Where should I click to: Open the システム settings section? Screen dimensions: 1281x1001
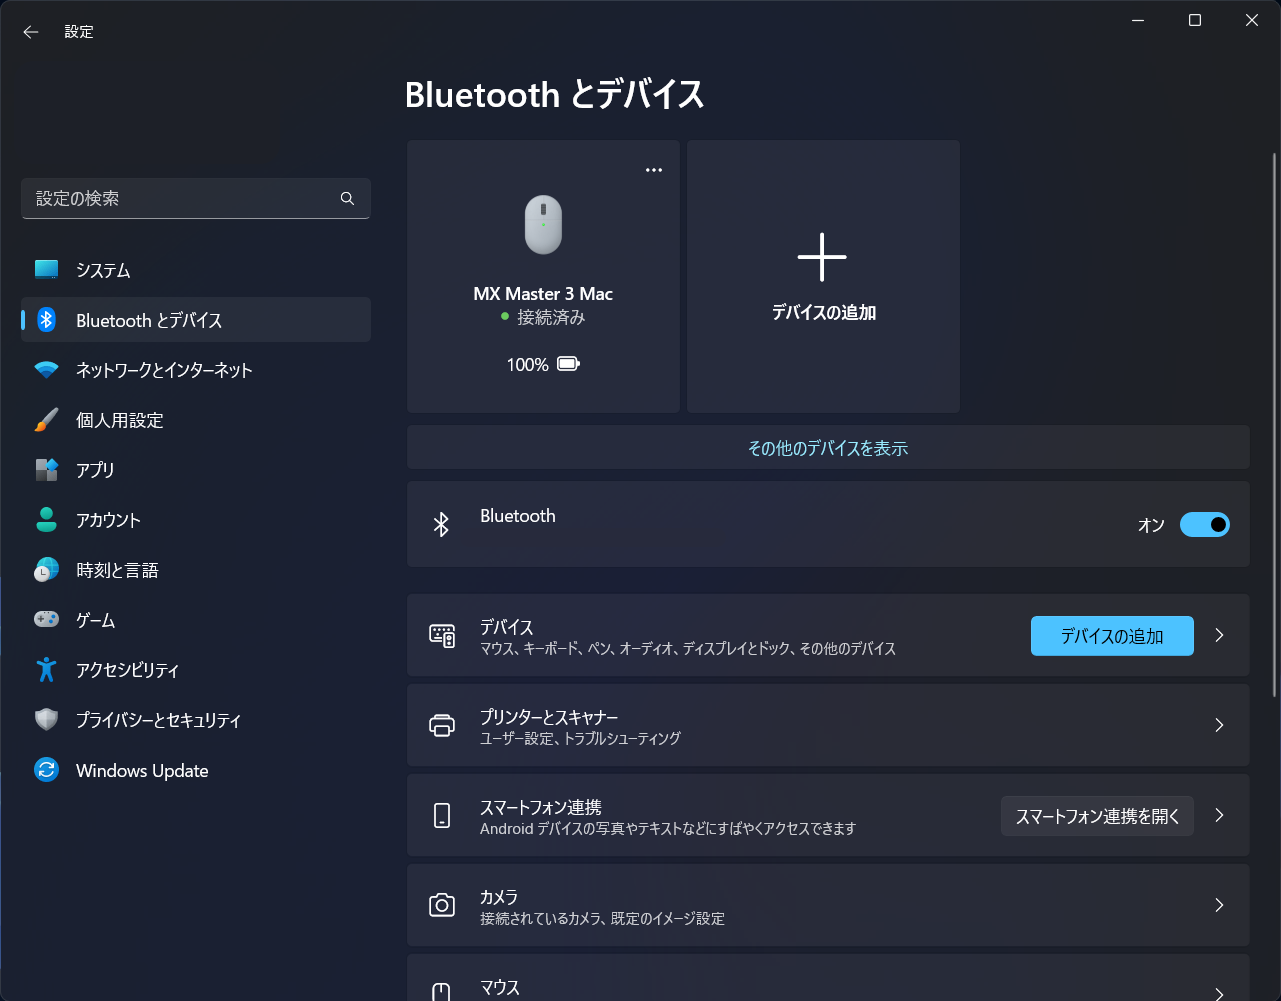(103, 270)
